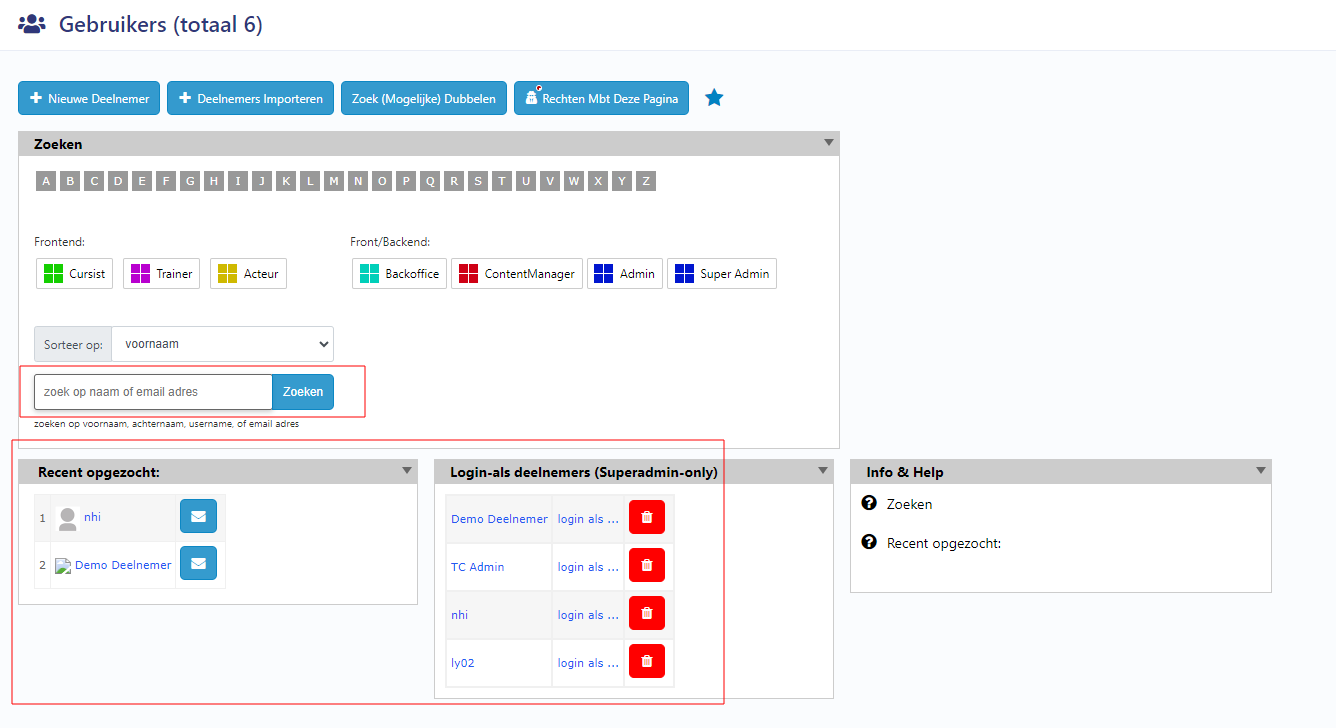Click the email icon next to nhi
The image size is (1336, 728).
[x=198, y=517]
